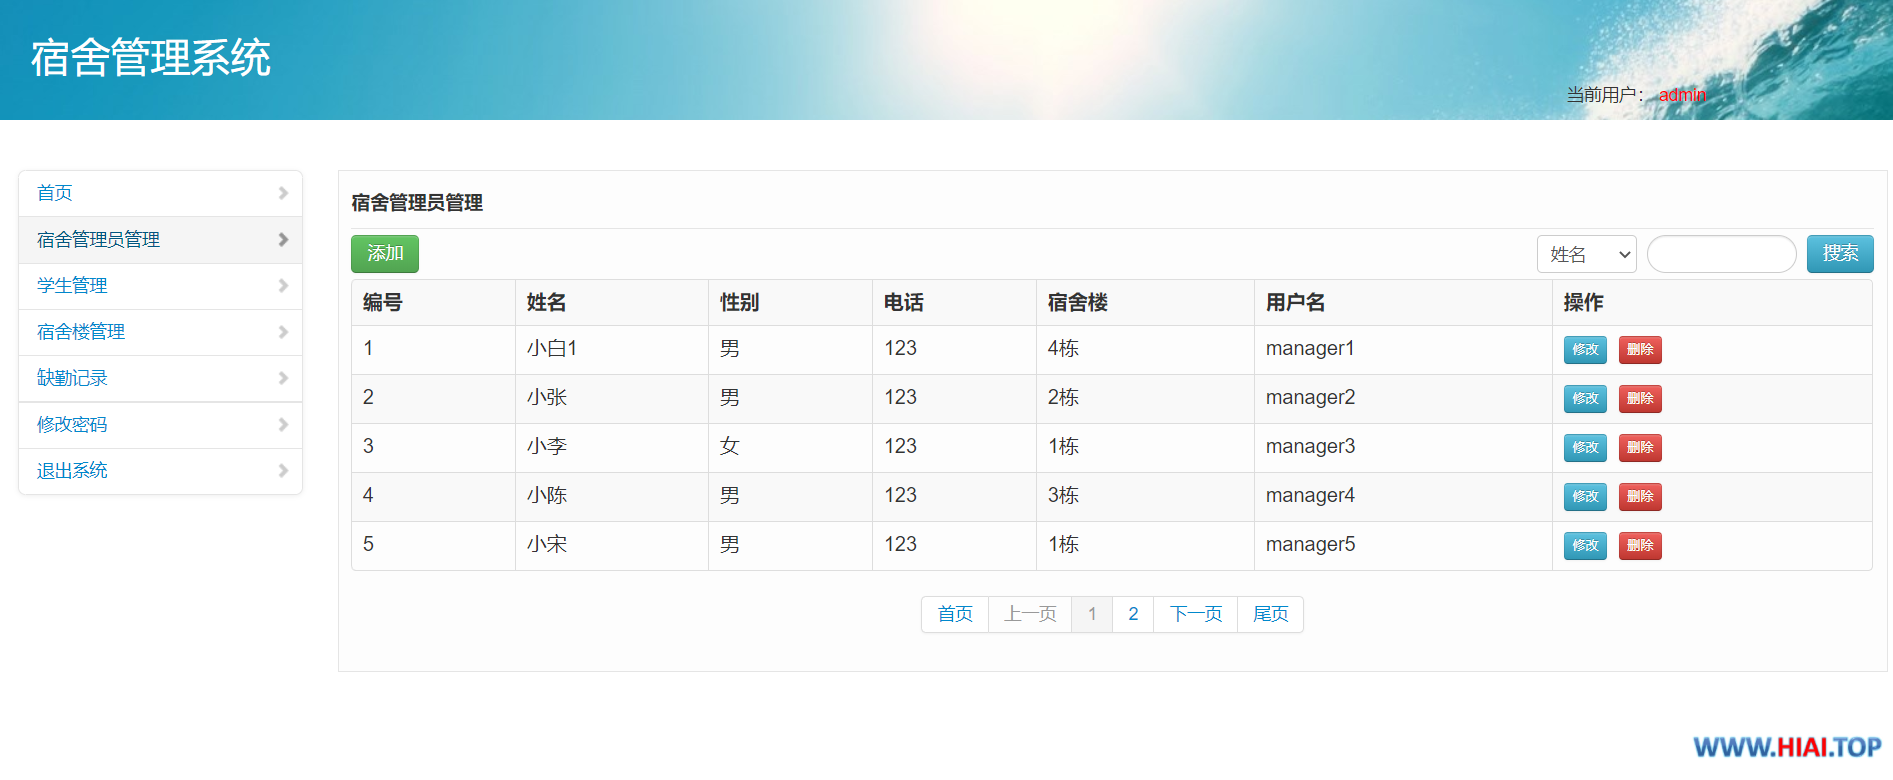Click 修改 for manager4 row

coord(1585,497)
